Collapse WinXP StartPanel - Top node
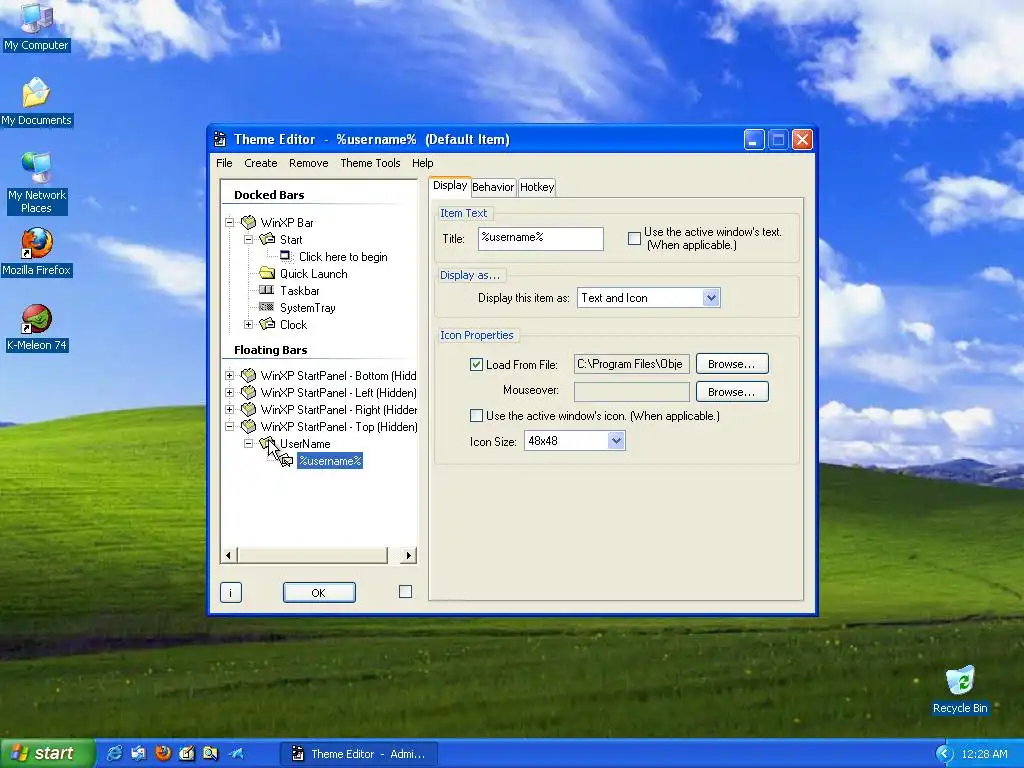The height and width of the screenshot is (768, 1024). pyautogui.click(x=230, y=426)
